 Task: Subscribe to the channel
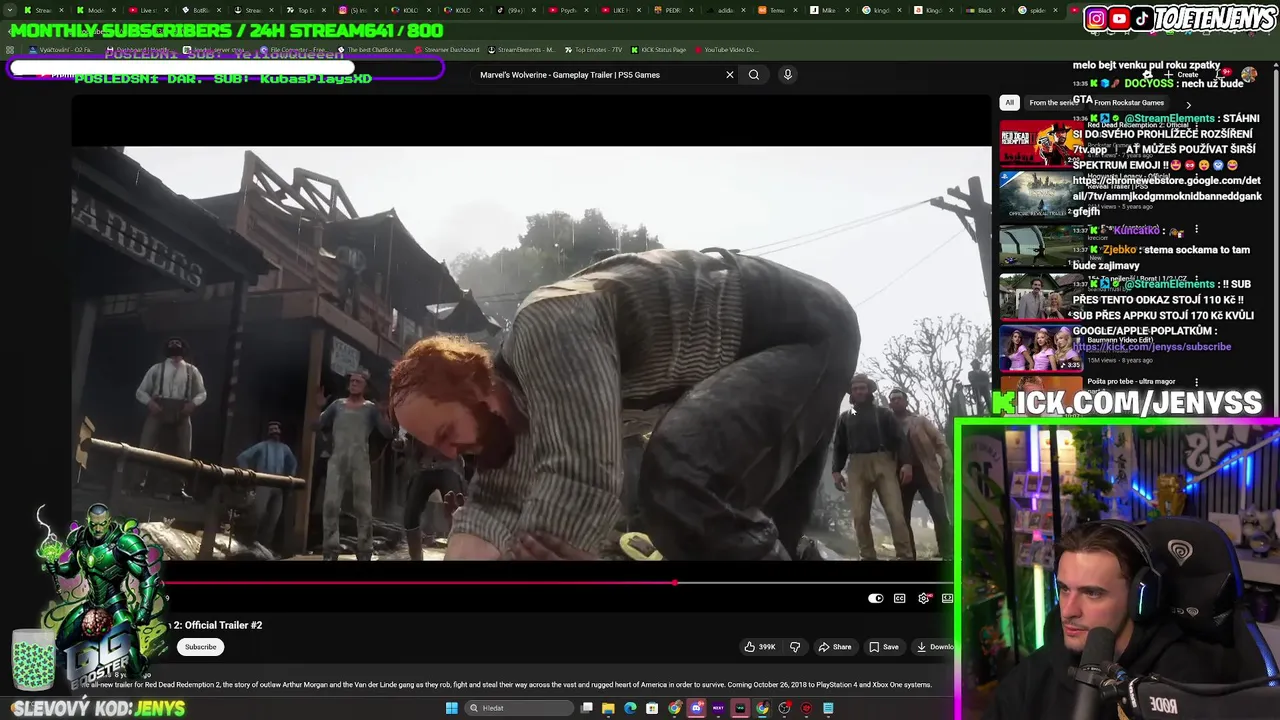click(x=200, y=647)
